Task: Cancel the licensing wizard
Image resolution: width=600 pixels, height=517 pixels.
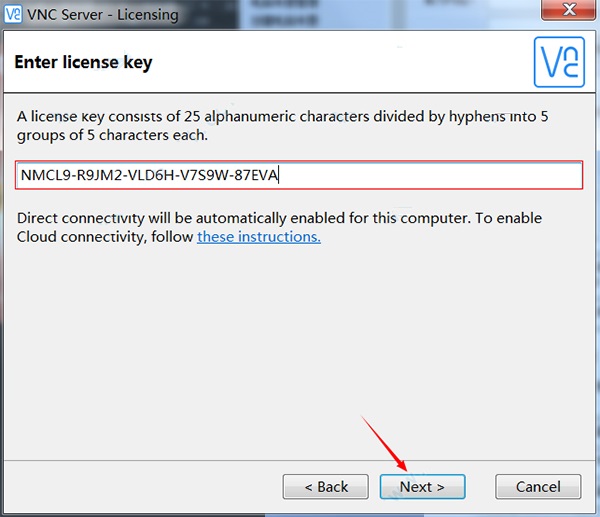Action: [538, 487]
